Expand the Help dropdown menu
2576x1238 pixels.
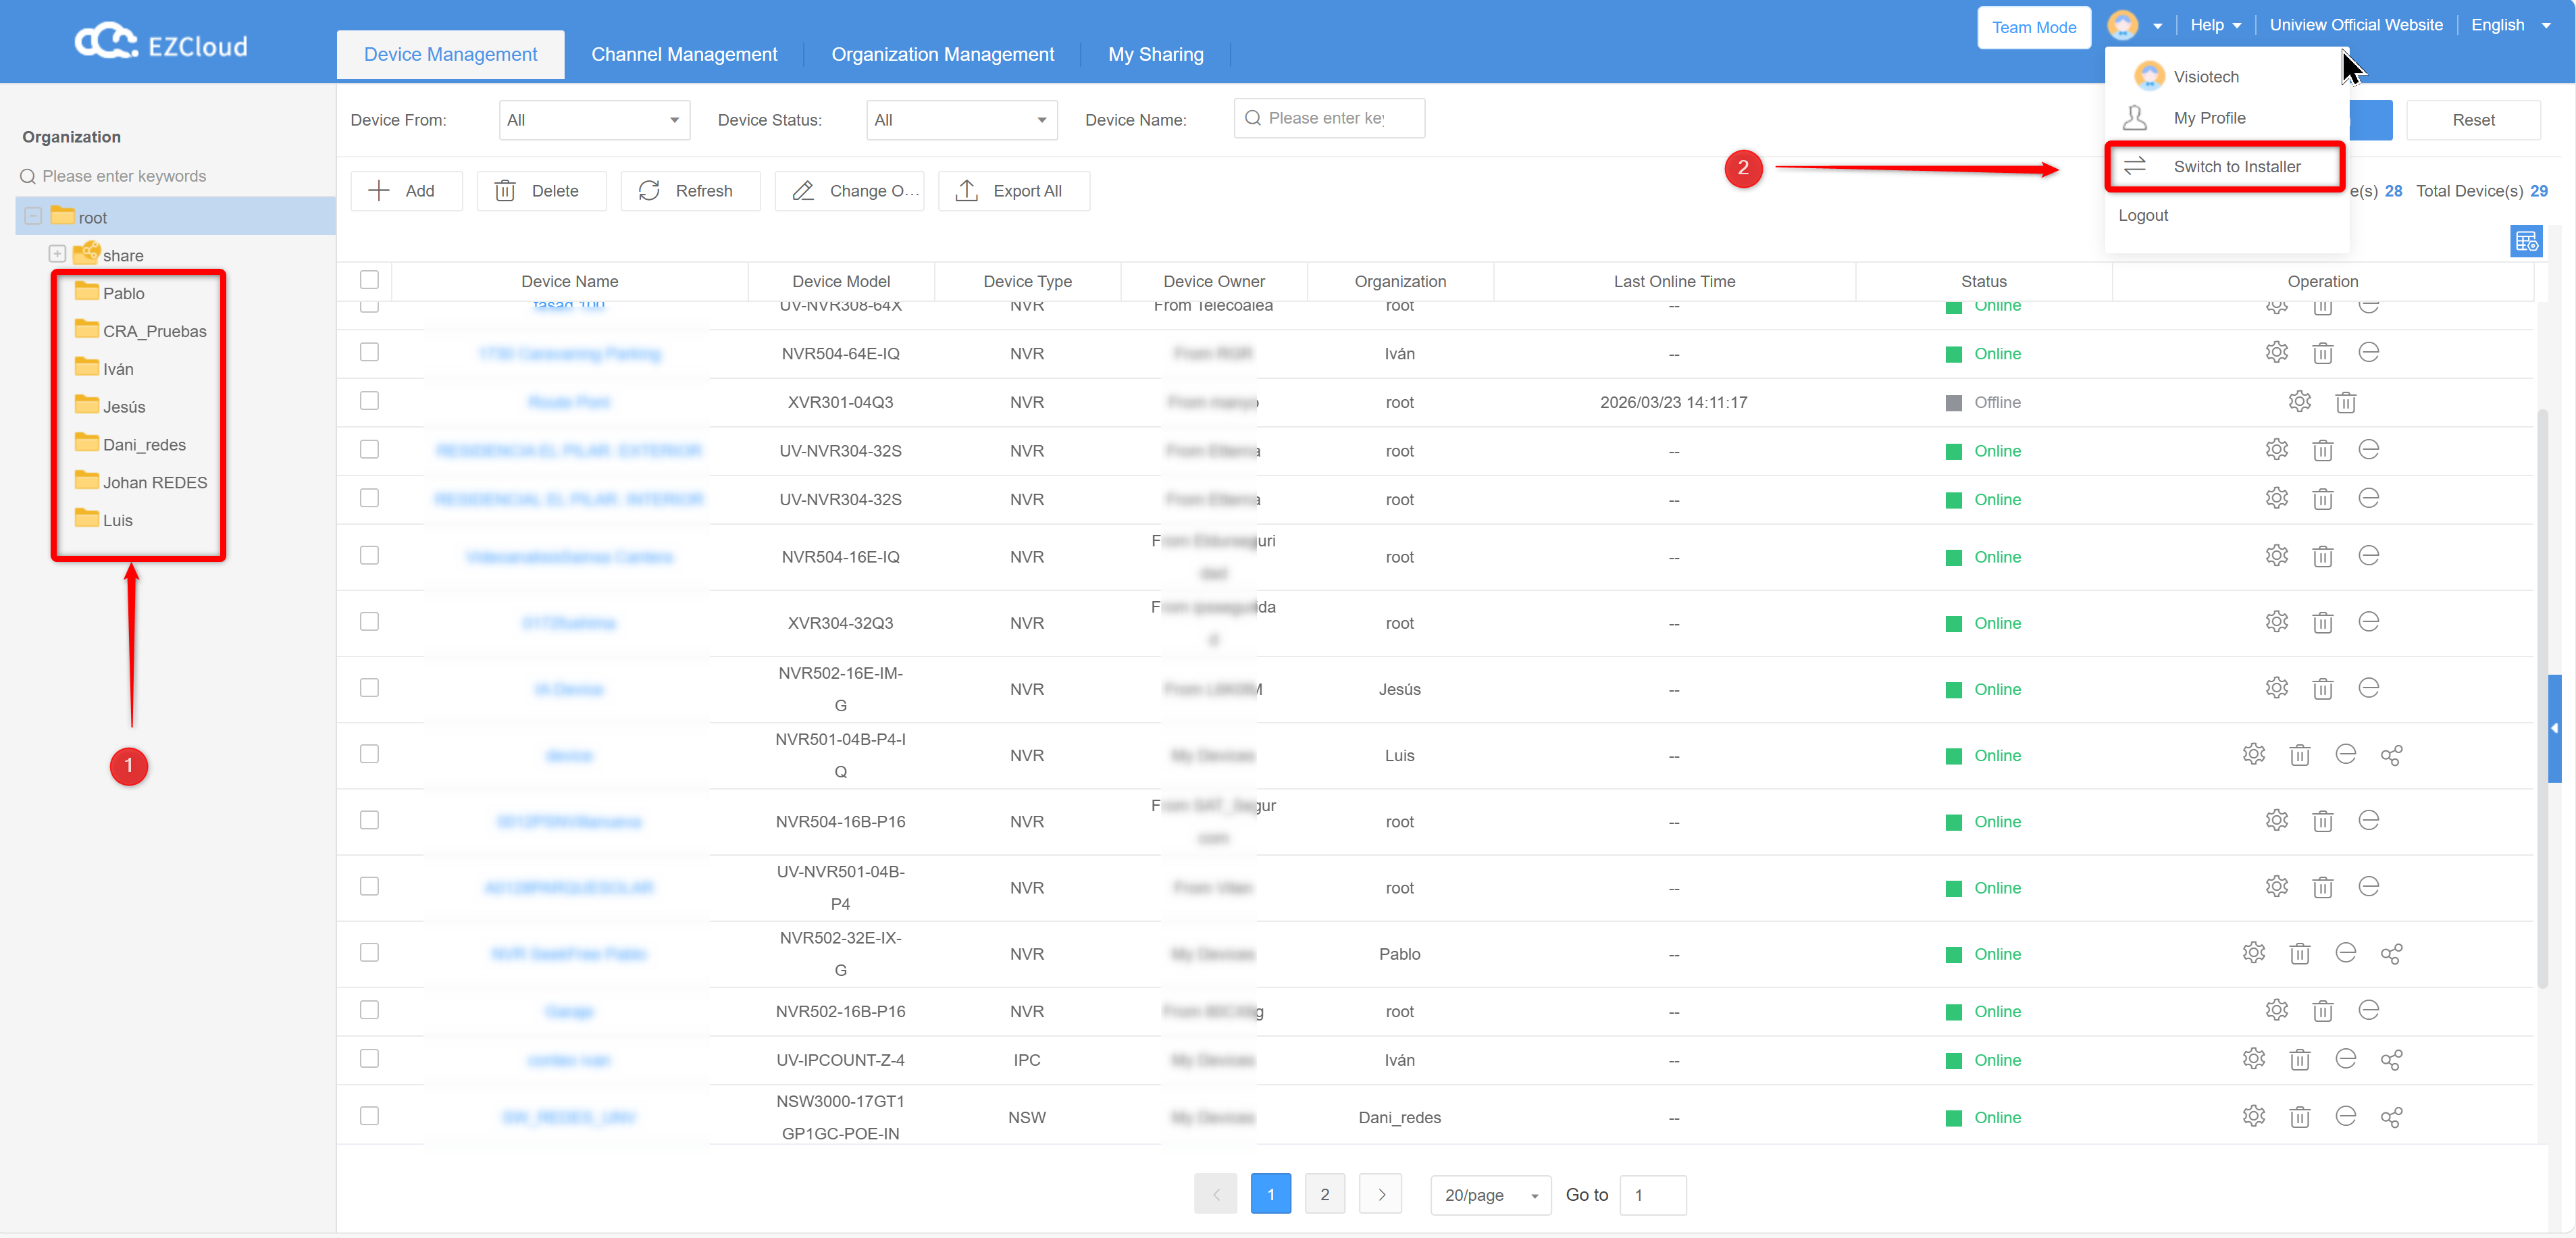pos(2215,25)
